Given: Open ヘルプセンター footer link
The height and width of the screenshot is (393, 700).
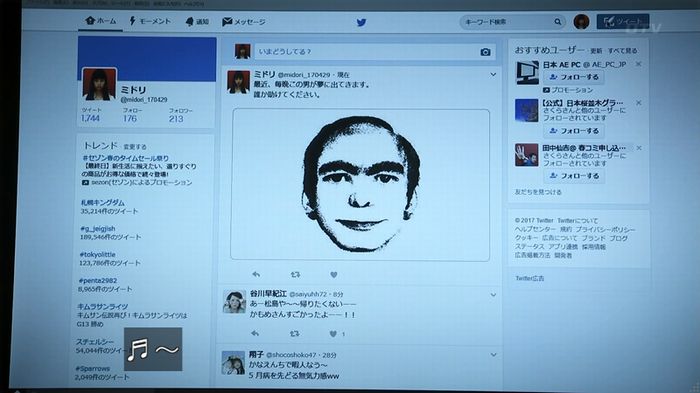Looking at the screenshot, I should [x=535, y=229].
